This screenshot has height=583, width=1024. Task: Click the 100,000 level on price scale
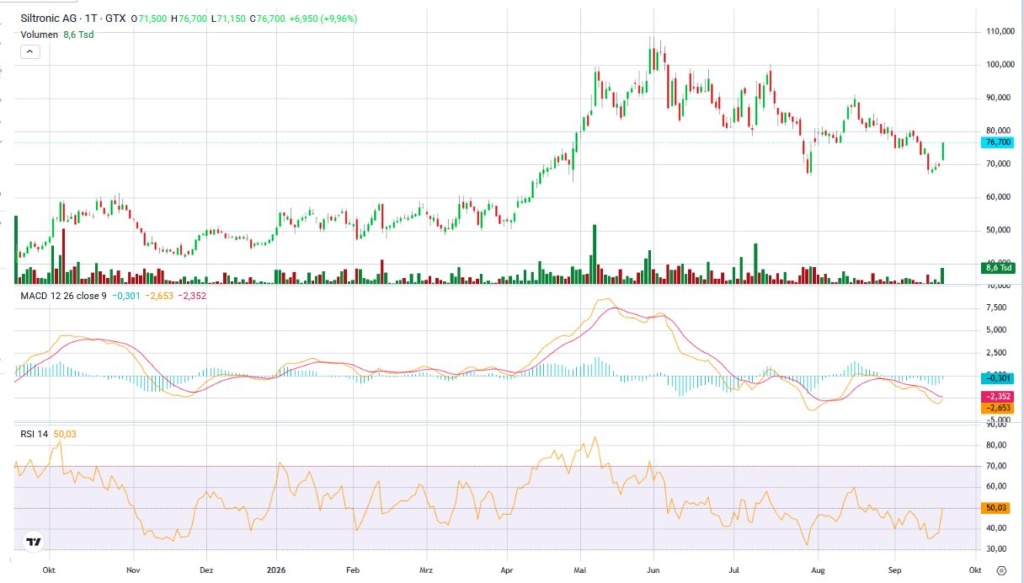[x=1000, y=65]
